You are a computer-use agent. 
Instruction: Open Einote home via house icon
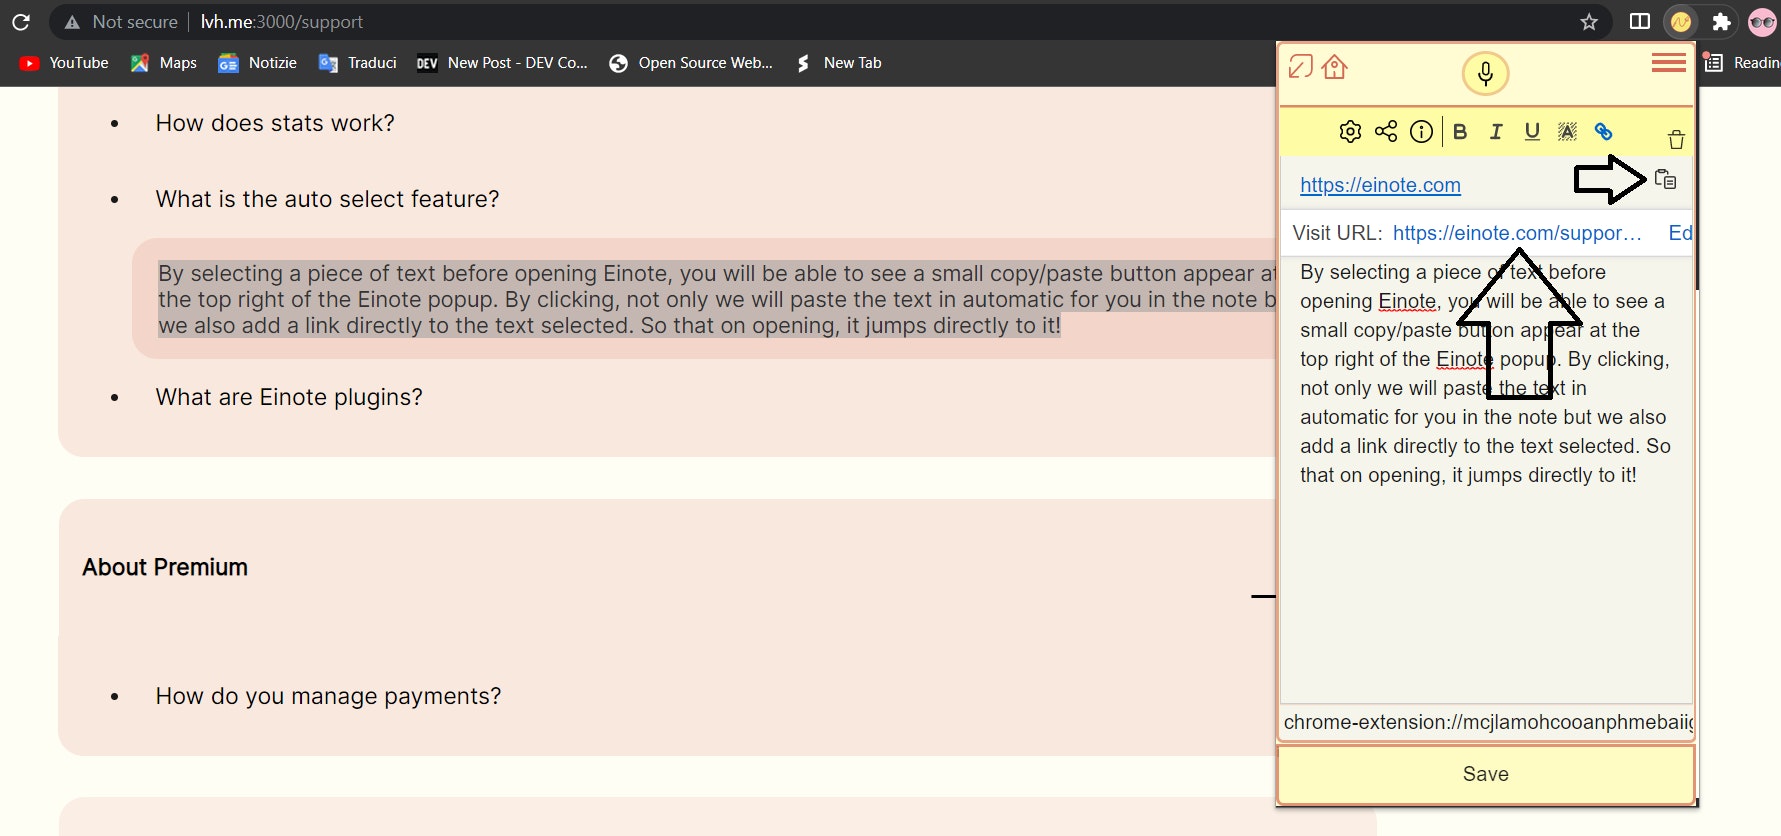point(1334,67)
